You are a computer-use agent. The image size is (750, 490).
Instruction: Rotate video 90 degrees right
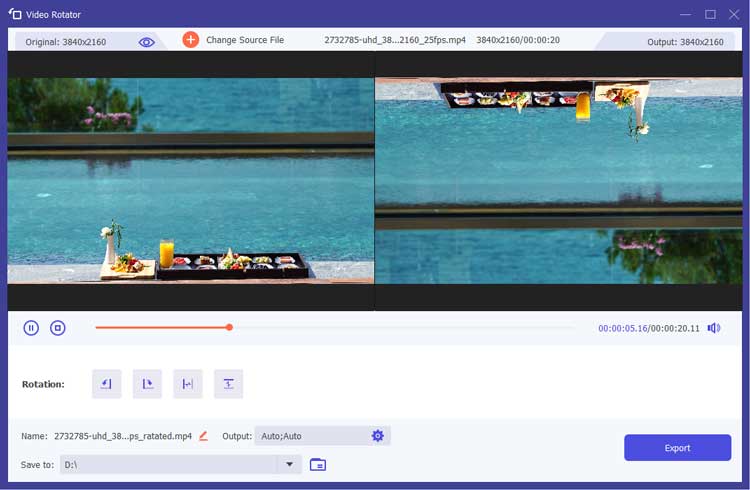[x=147, y=384]
